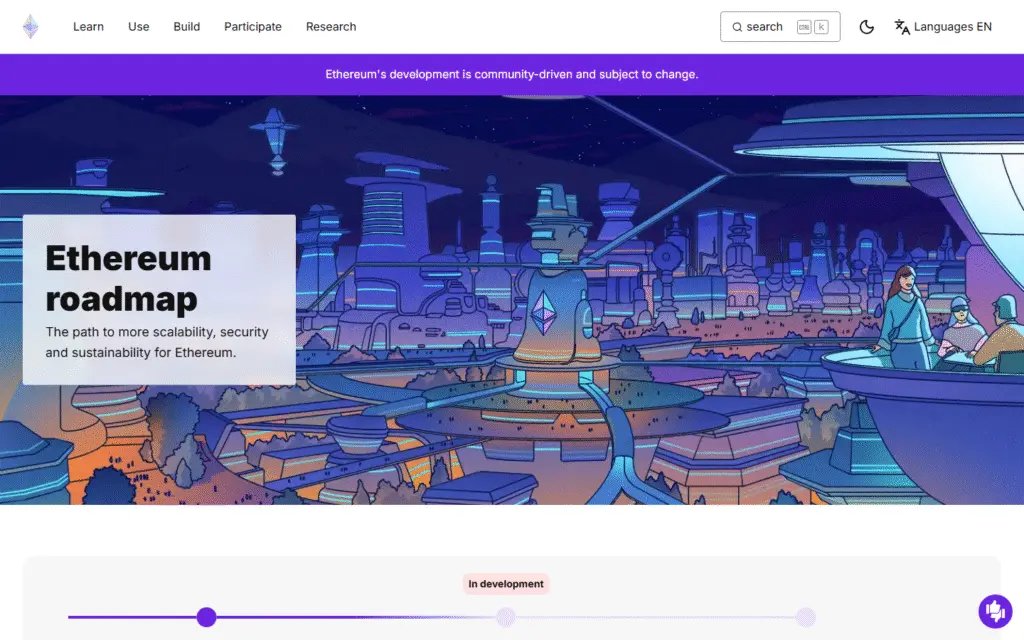Screen dimensions: 1024x640
Task: Click the magnifier icon in search
Action: [x=737, y=27]
